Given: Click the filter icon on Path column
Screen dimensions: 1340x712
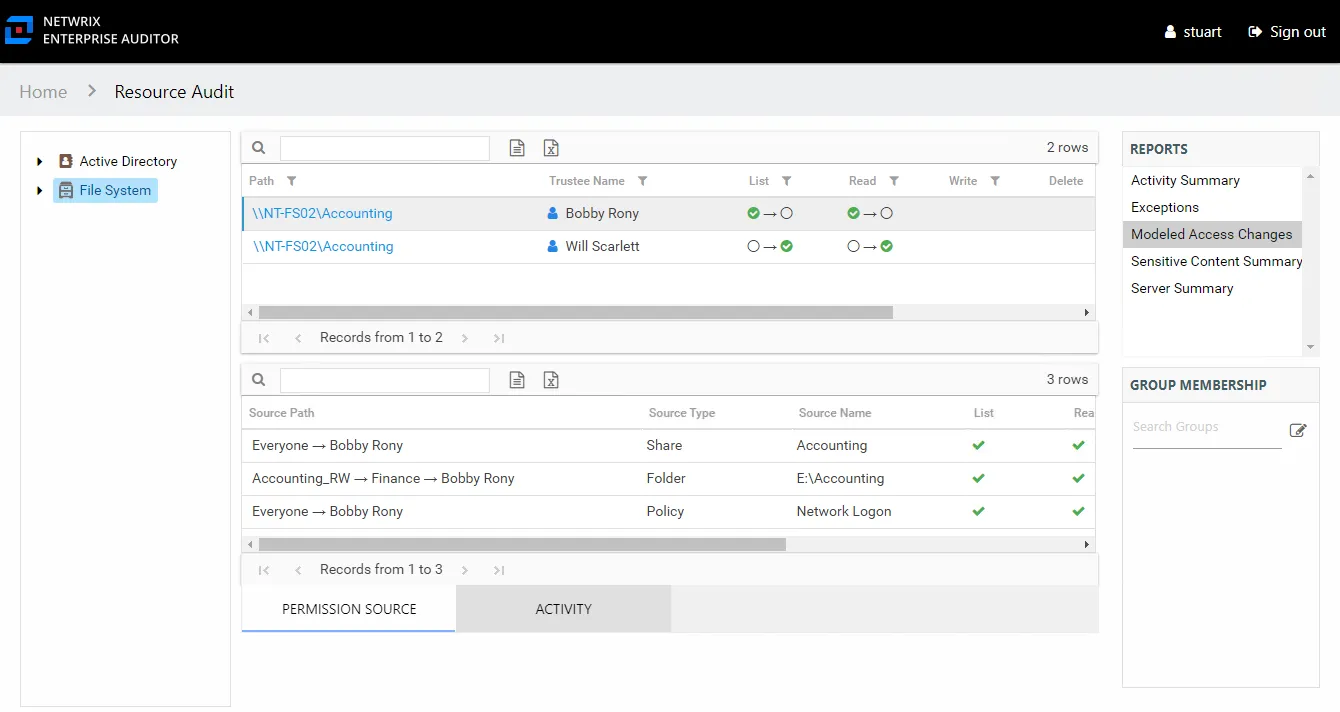Looking at the screenshot, I should pyautogui.click(x=292, y=181).
